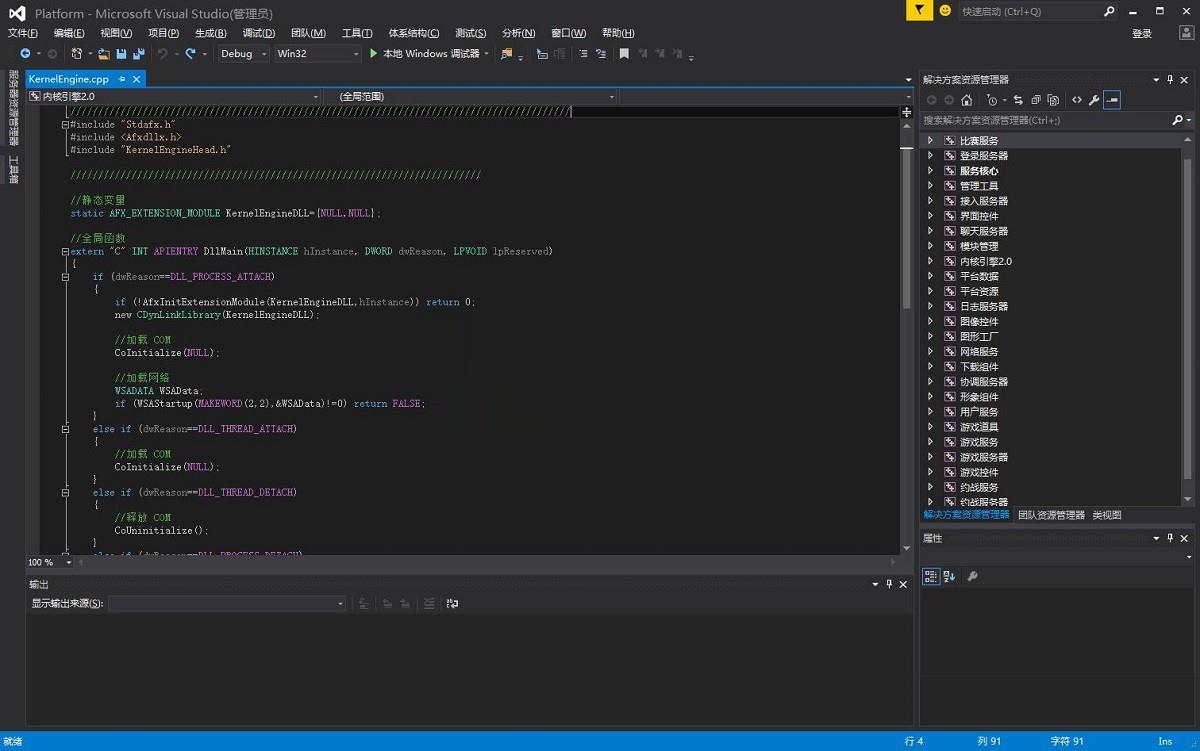1200x751 pixels.
Task: Start the 本地 Windows 调试器
Action: [x=424, y=54]
